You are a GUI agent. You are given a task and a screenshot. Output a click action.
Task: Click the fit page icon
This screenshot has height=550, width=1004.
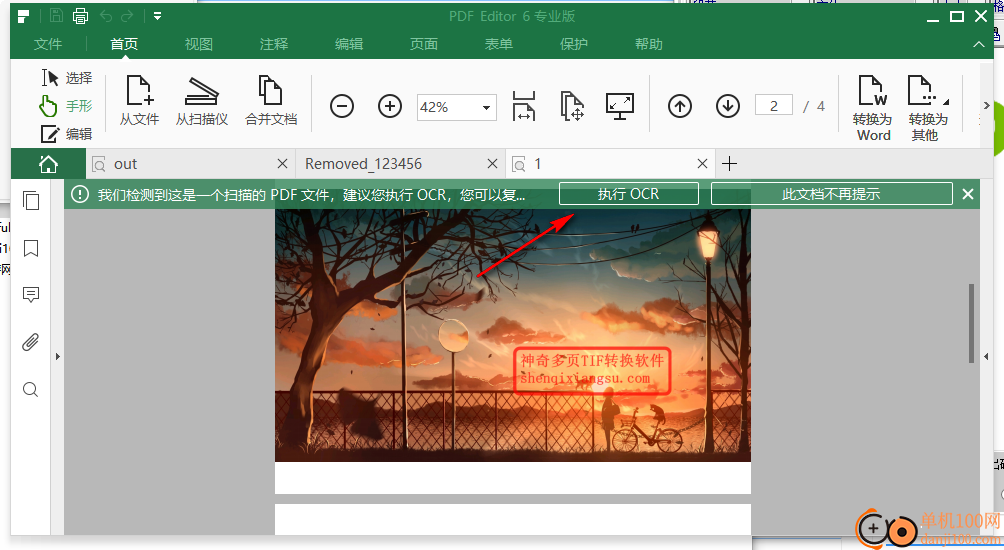pyautogui.click(x=572, y=106)
